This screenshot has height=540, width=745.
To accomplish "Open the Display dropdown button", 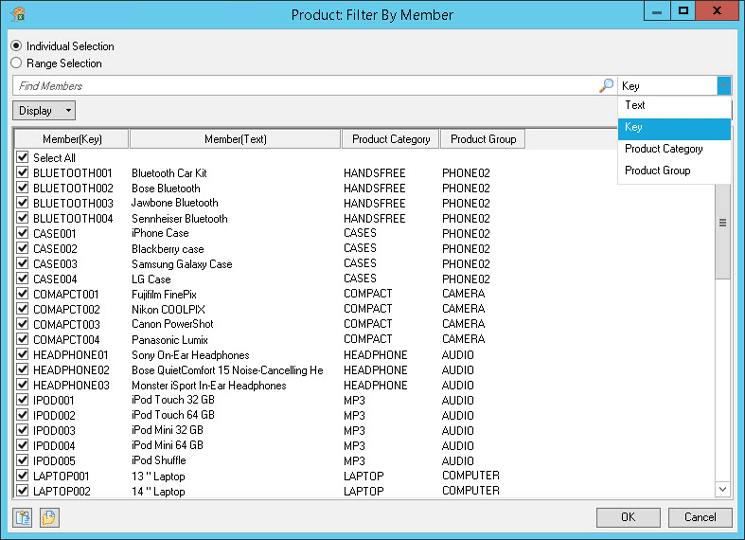I will click(x=44, y=111).
